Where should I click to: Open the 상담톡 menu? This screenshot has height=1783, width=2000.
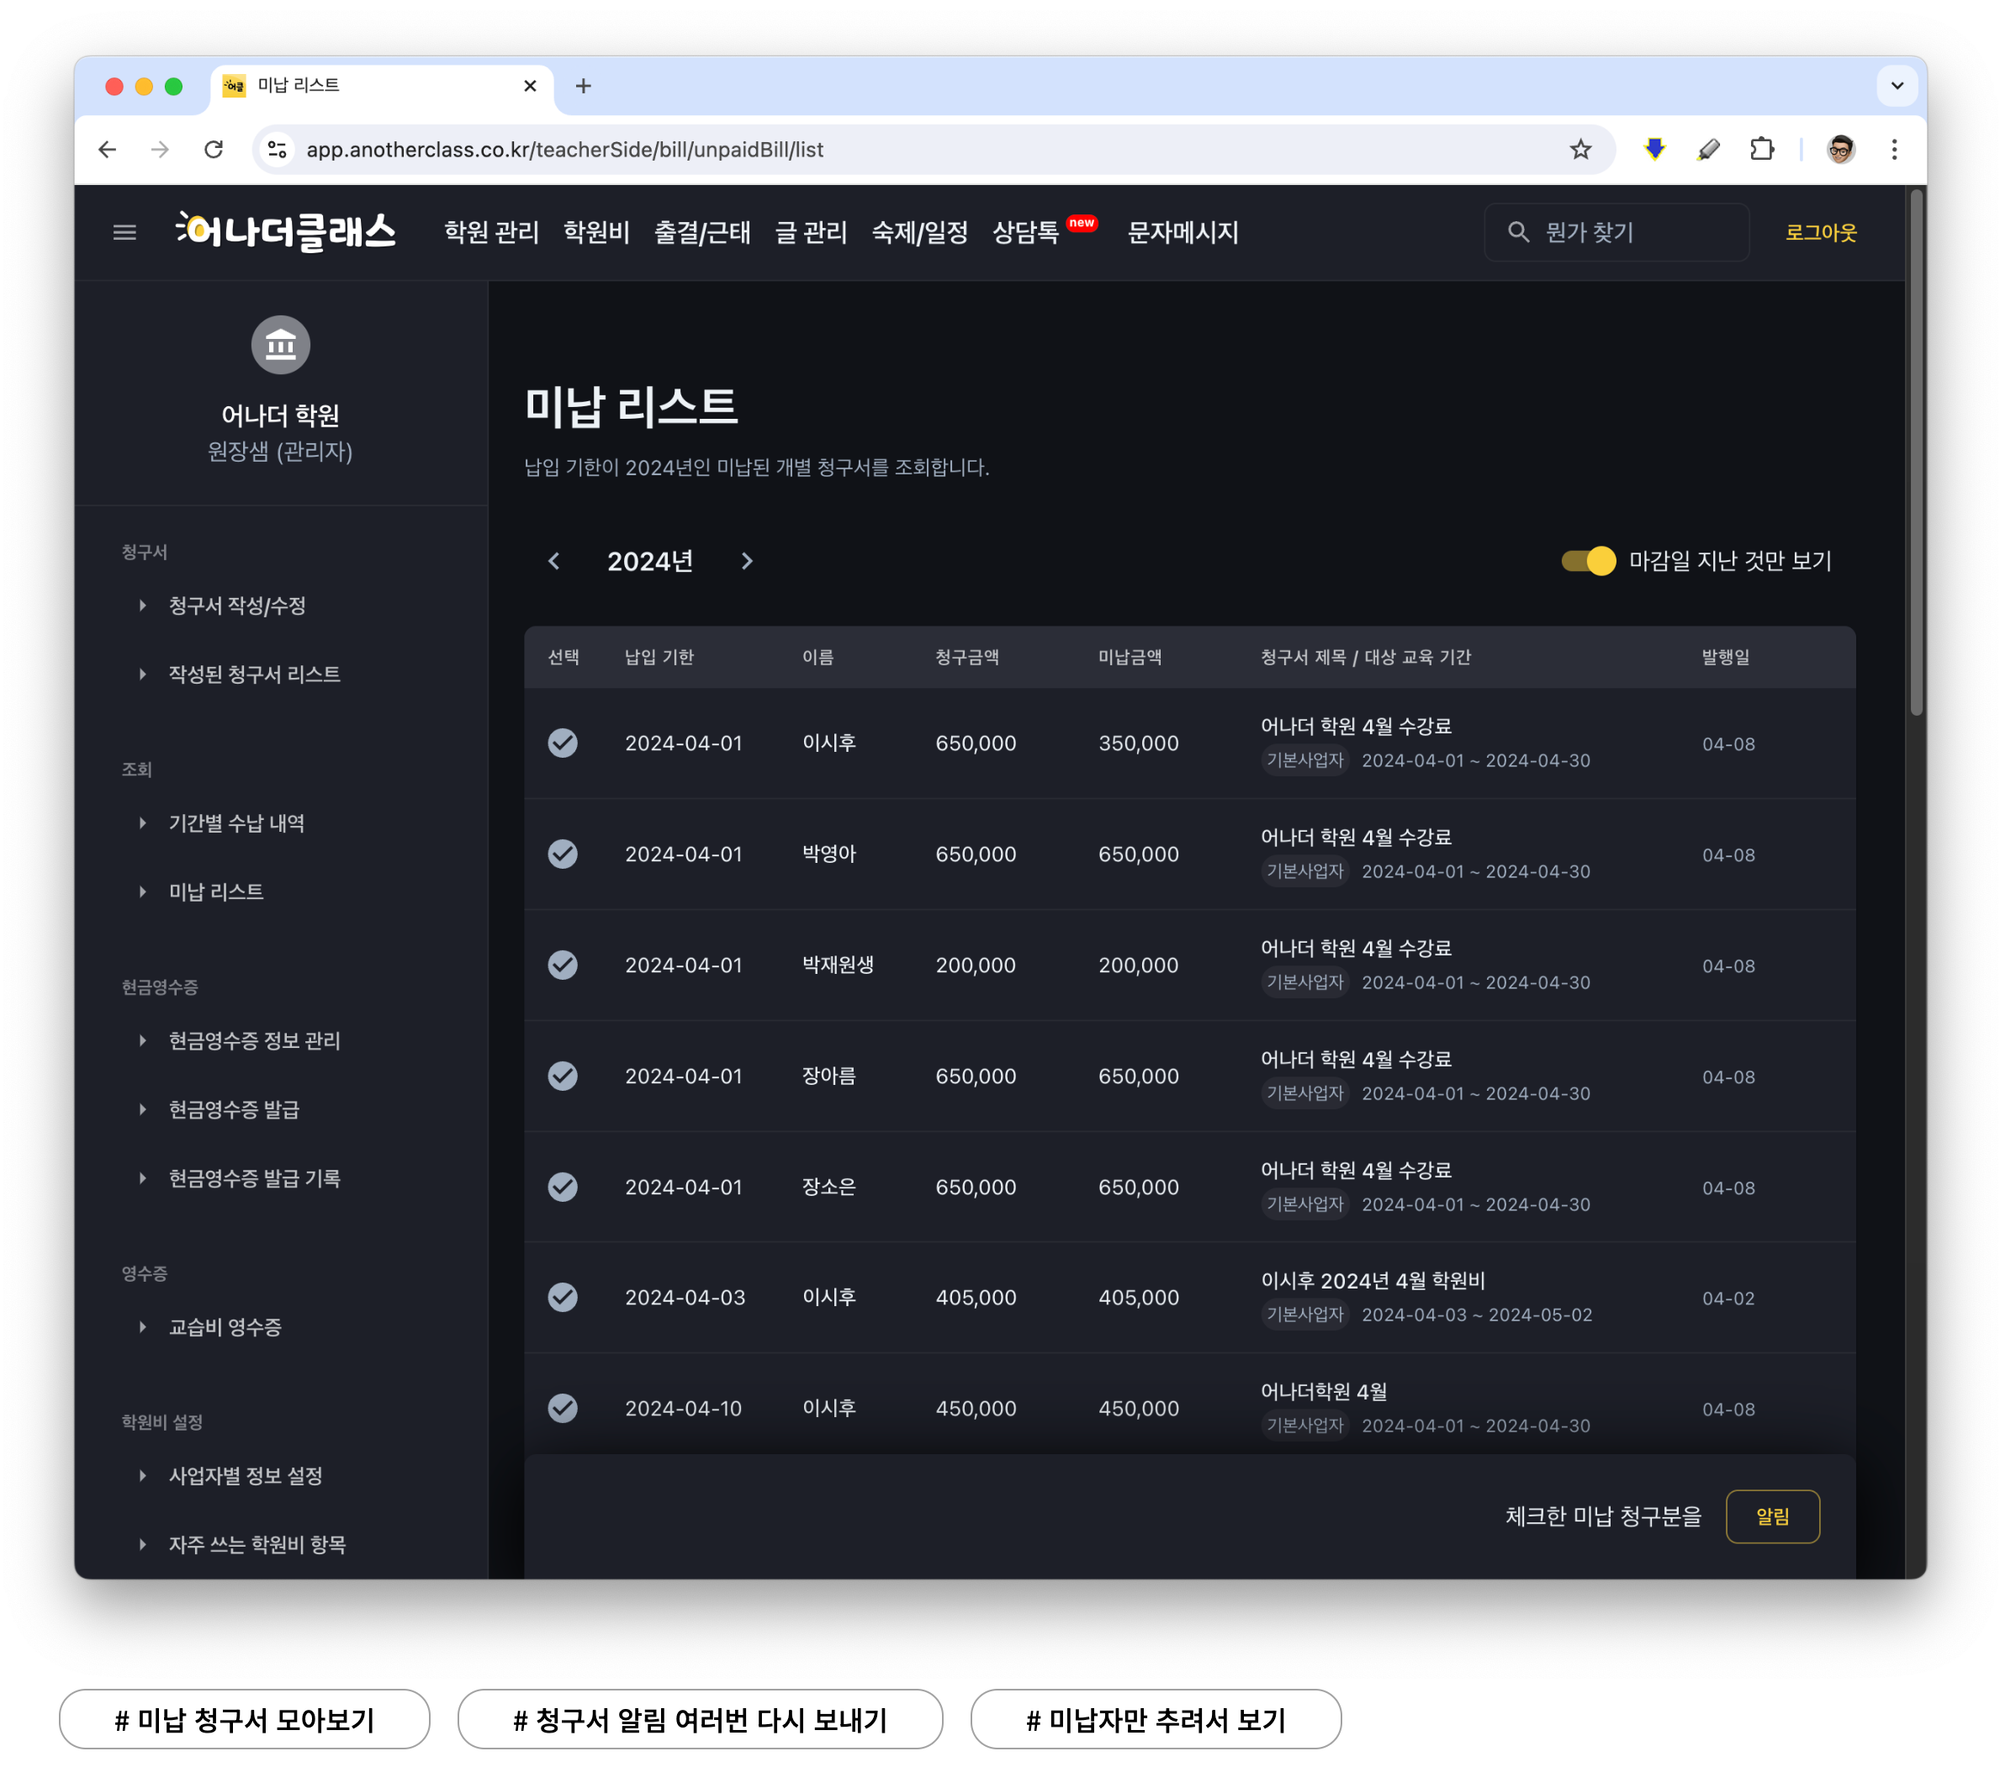point(1025,232)
